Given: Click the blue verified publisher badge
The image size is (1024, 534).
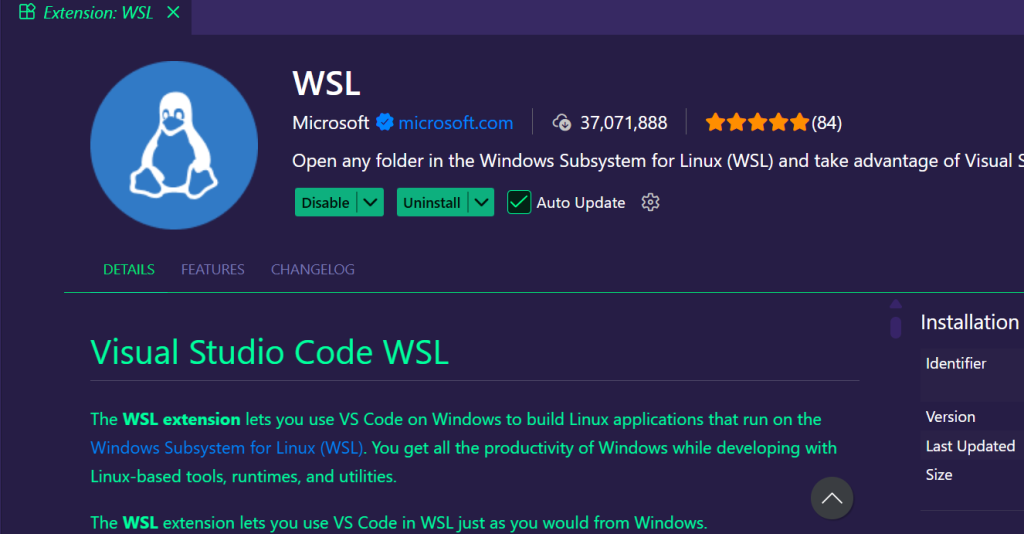Looking at the screenshot, I should [x=384, y=123].
